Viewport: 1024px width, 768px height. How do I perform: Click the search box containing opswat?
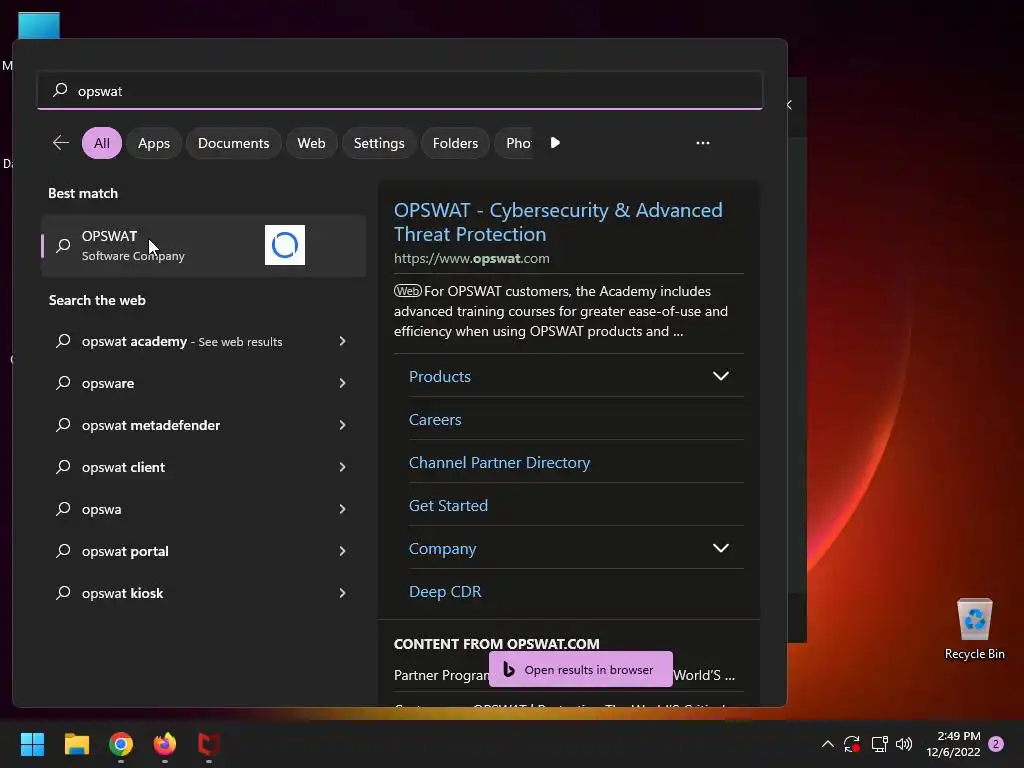(400, 91)
